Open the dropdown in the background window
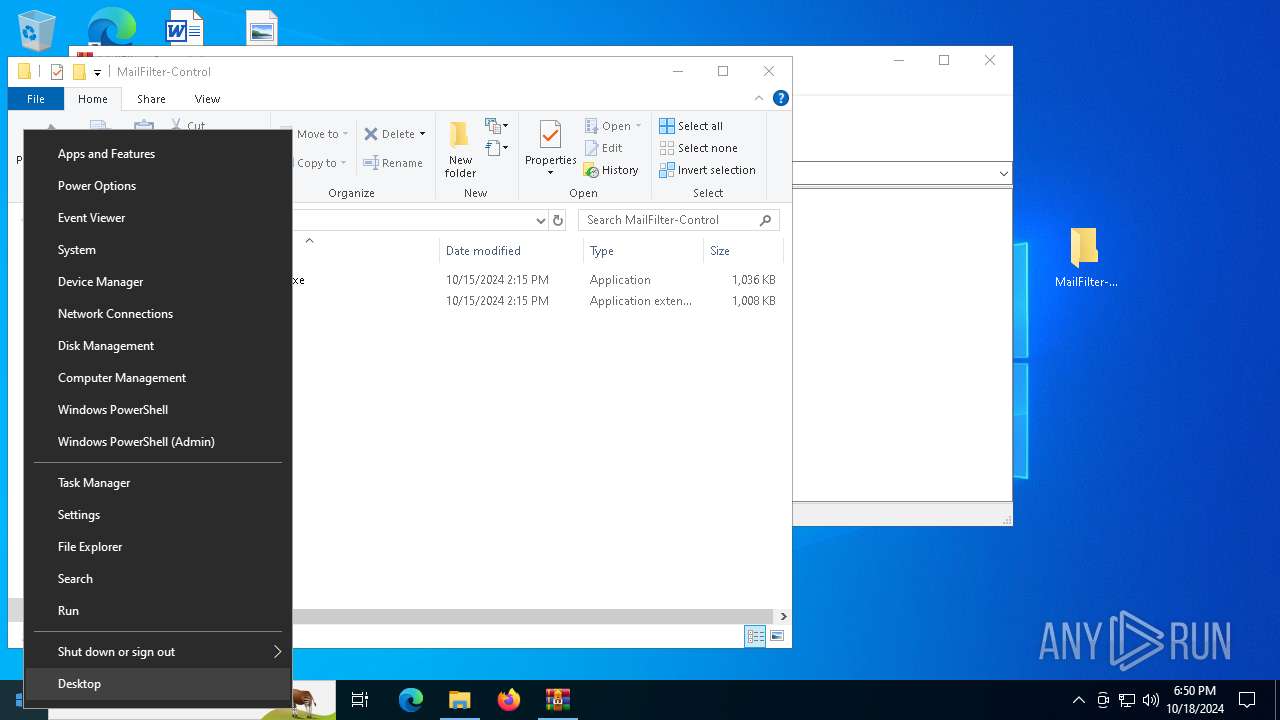1280x720 pixels. pyautogui.click(x=1003, y=174)
